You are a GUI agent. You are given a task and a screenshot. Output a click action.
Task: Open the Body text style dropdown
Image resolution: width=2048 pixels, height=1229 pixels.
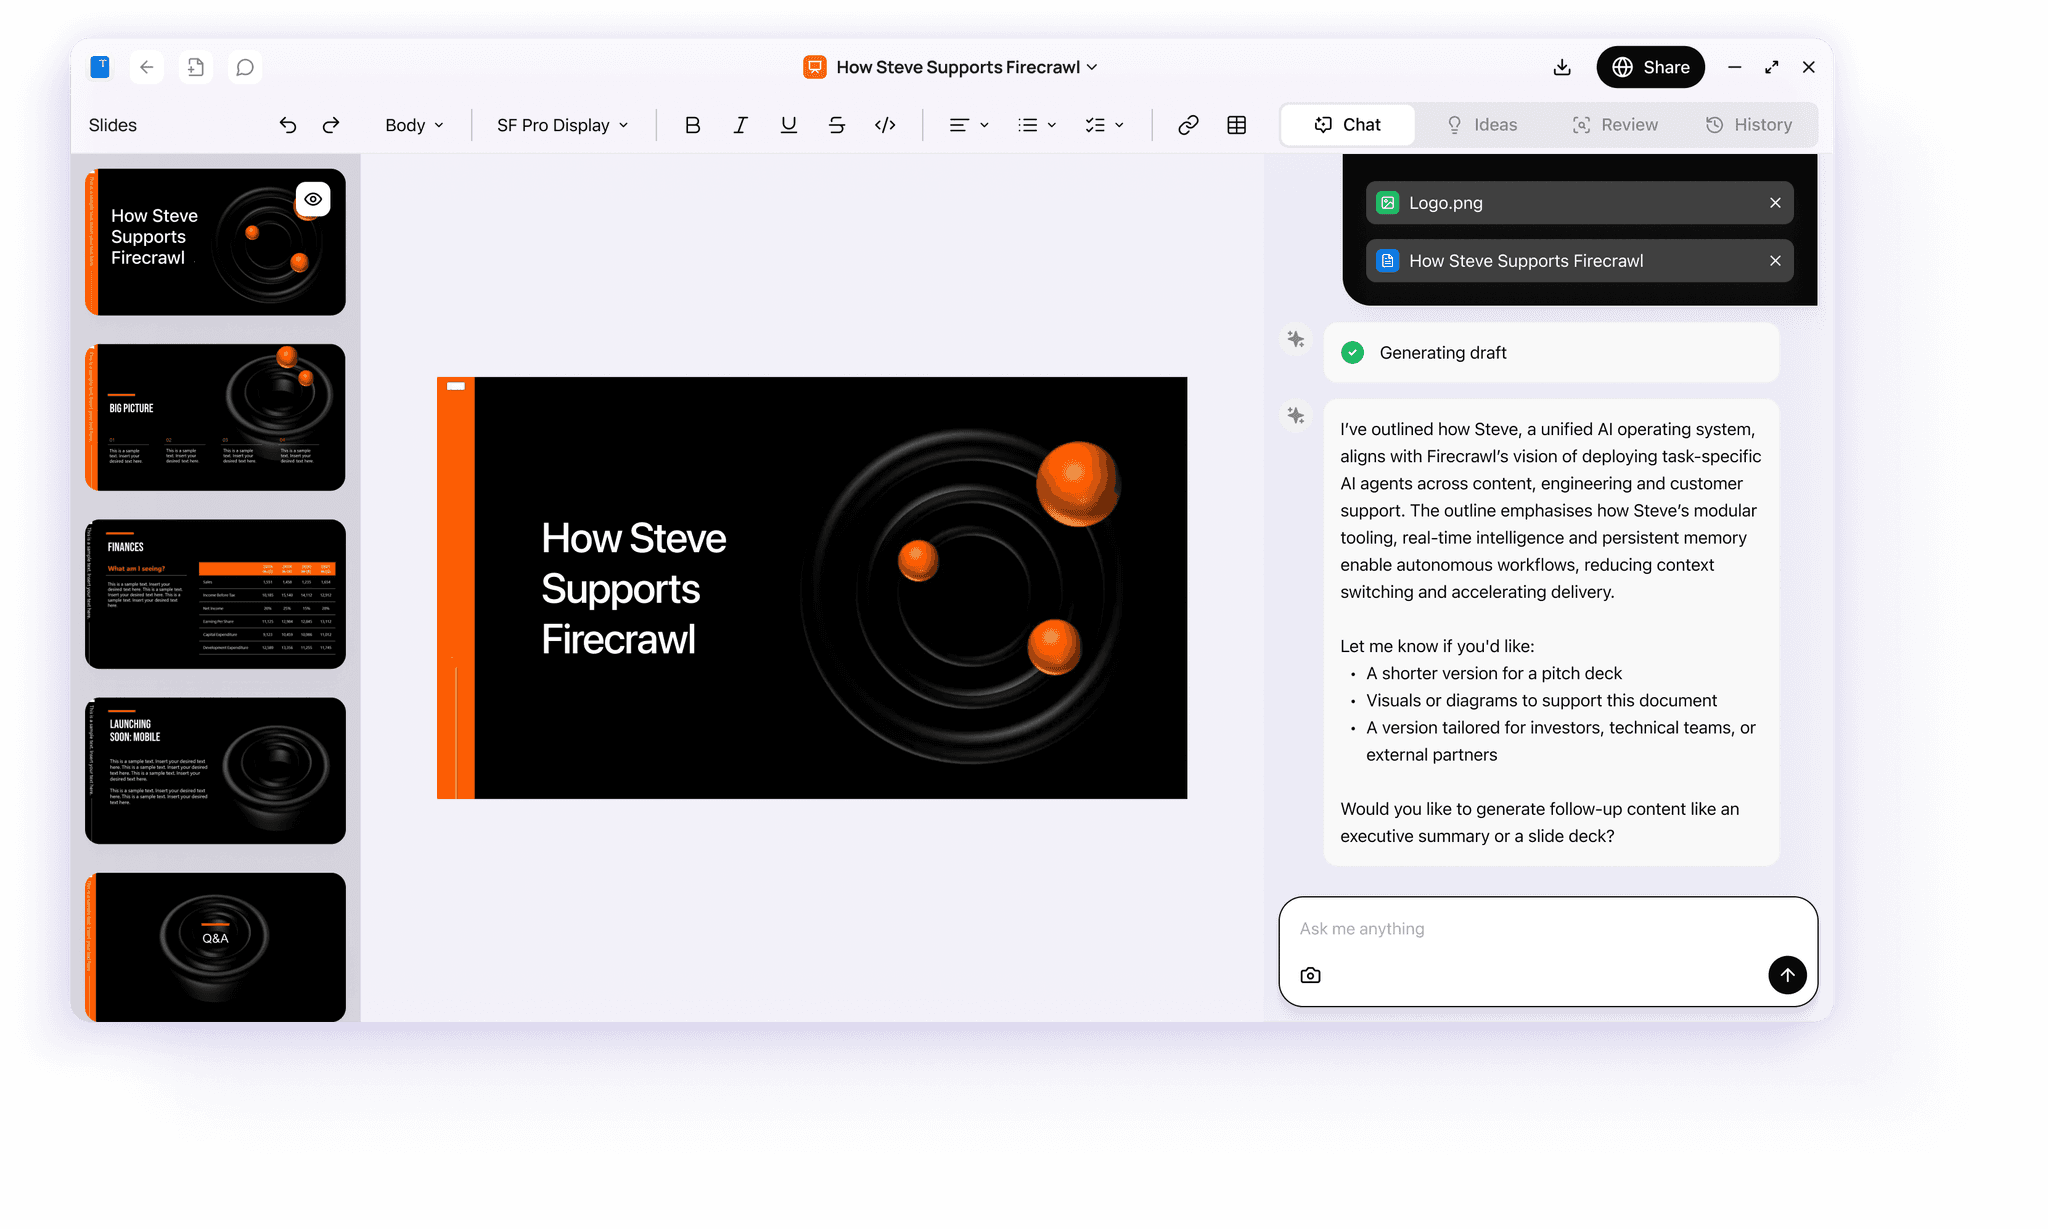click(x=414, y=125)
